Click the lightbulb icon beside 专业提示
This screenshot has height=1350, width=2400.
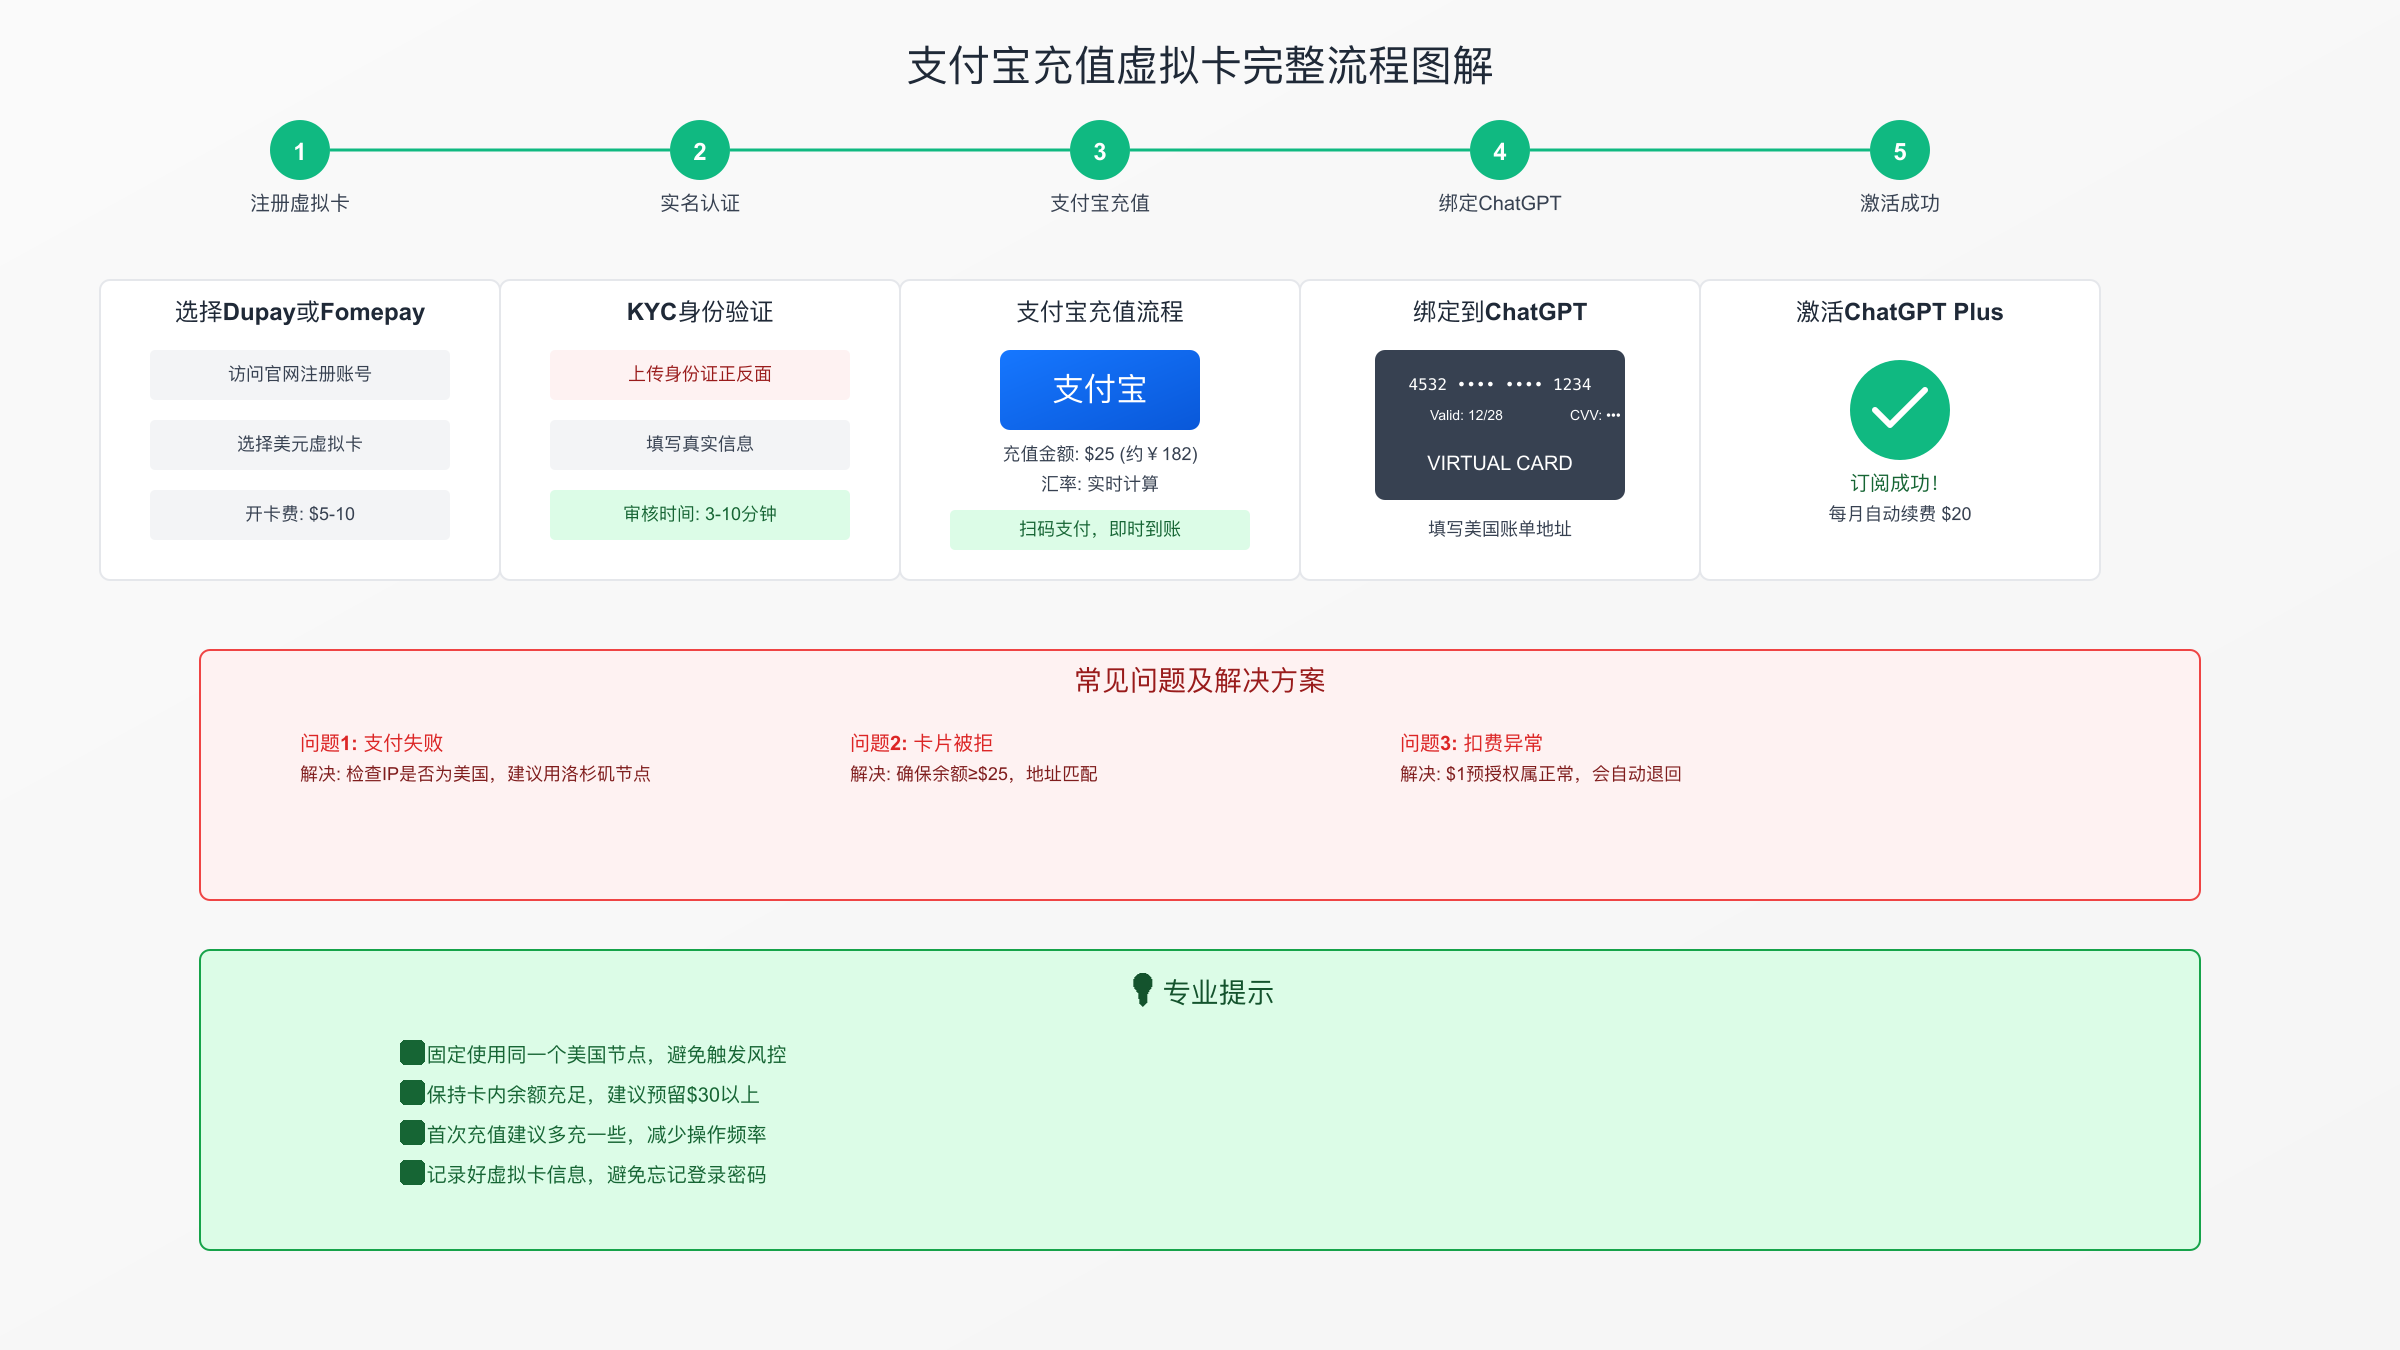point(1142,990)
